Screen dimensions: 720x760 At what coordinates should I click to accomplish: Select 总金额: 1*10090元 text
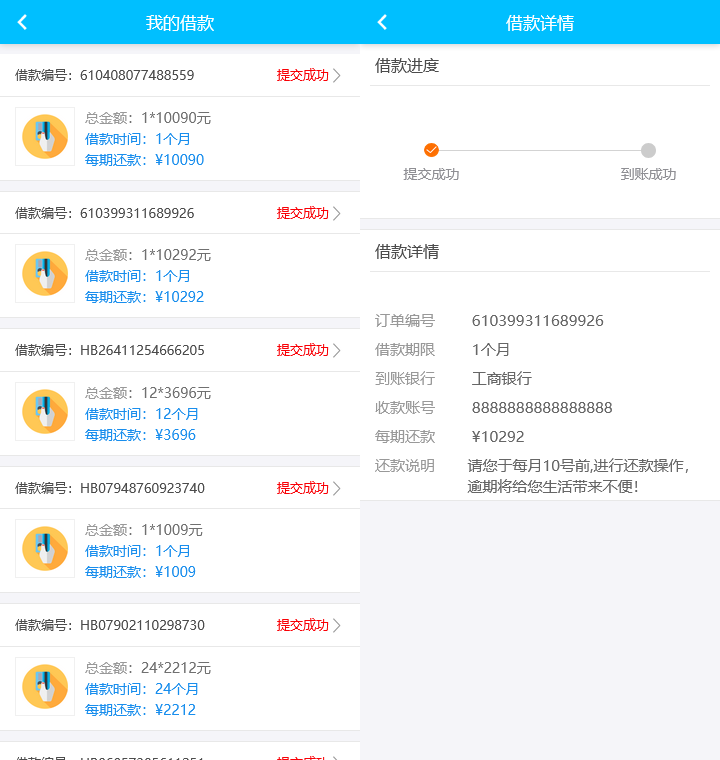[x=148, y=118]
